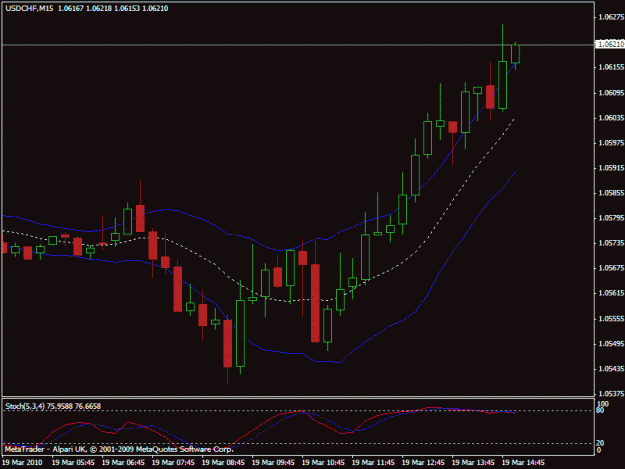Click the 1.05555 price scale label

[x=611, y=319]
